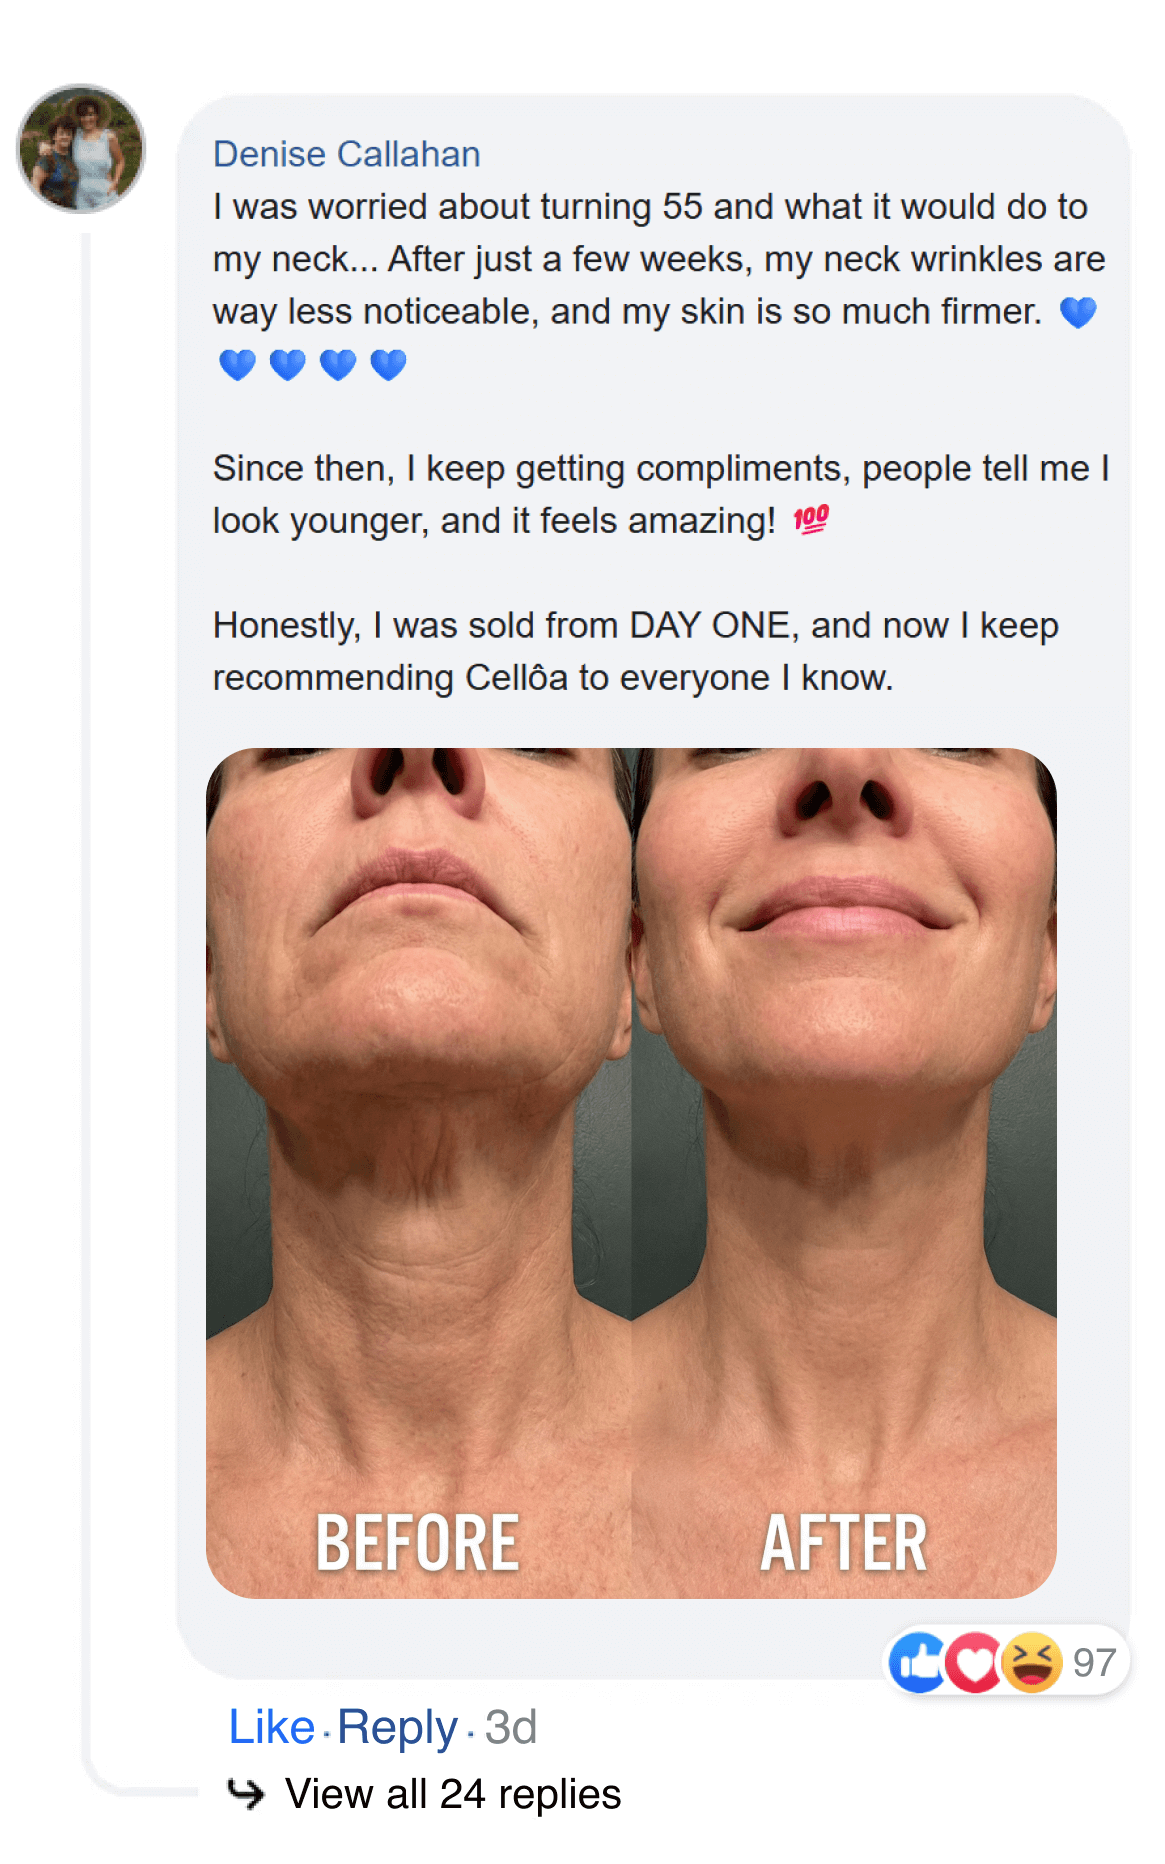Screen dimensions: 1165x1864
Task: Open the AFTER neck photo
Action: point(844,1150)
